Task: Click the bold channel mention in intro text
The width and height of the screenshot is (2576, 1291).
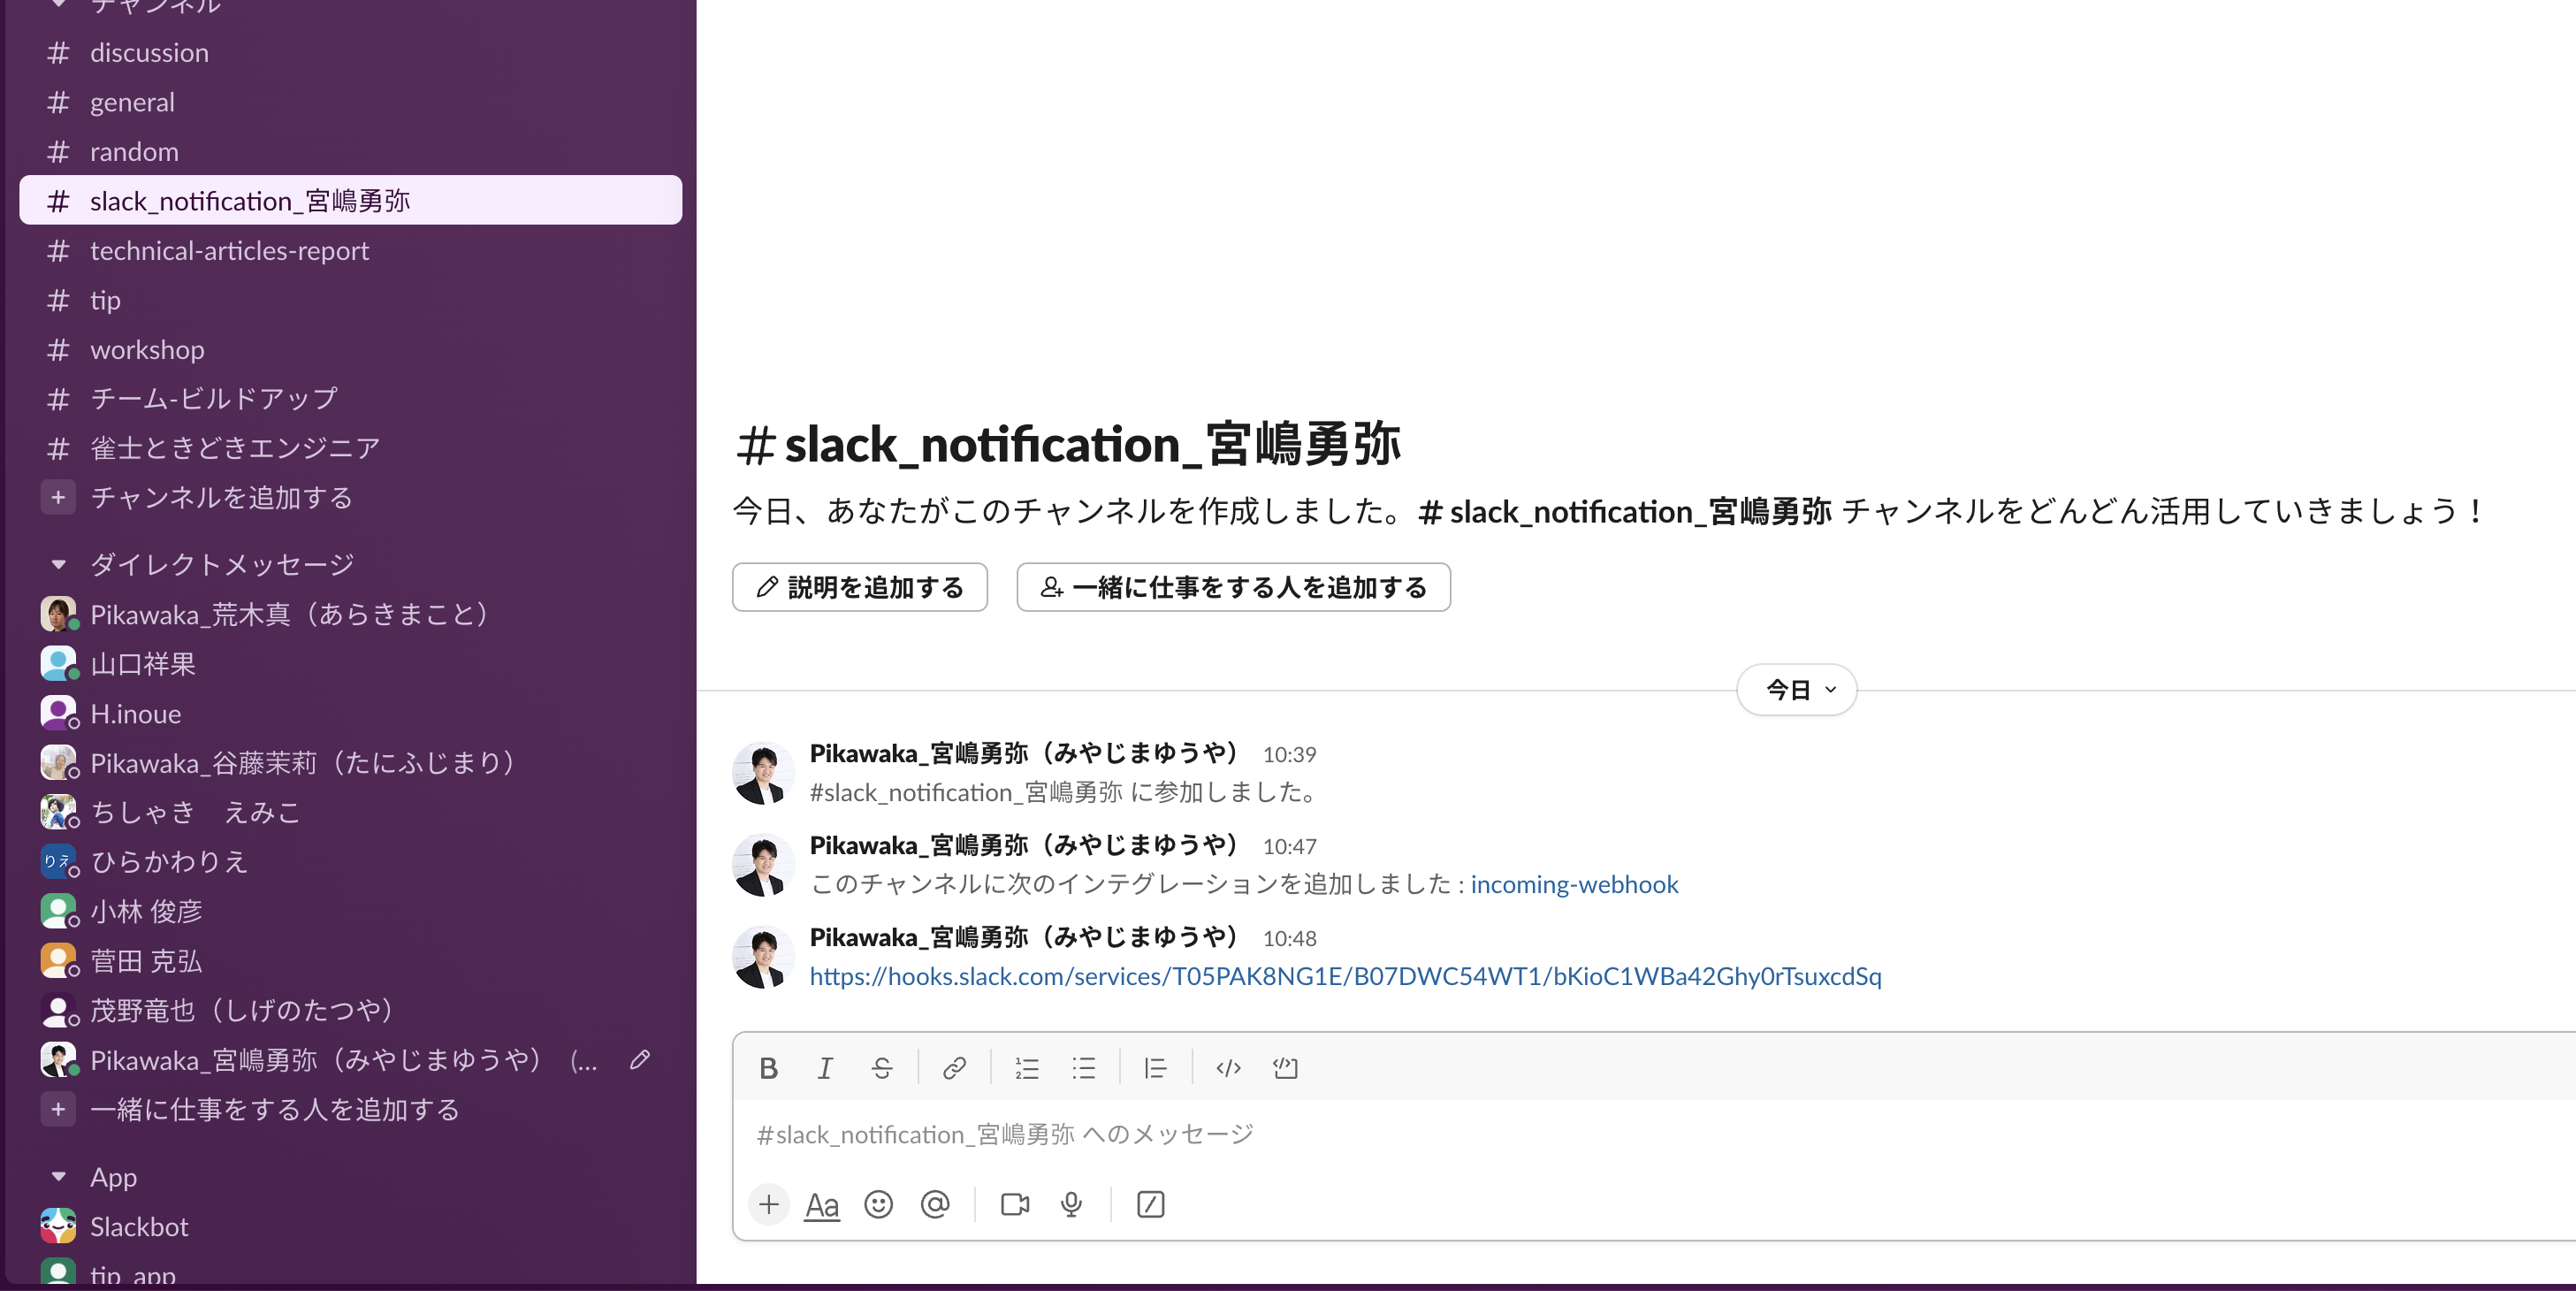Action: [x=1625, y=511]
